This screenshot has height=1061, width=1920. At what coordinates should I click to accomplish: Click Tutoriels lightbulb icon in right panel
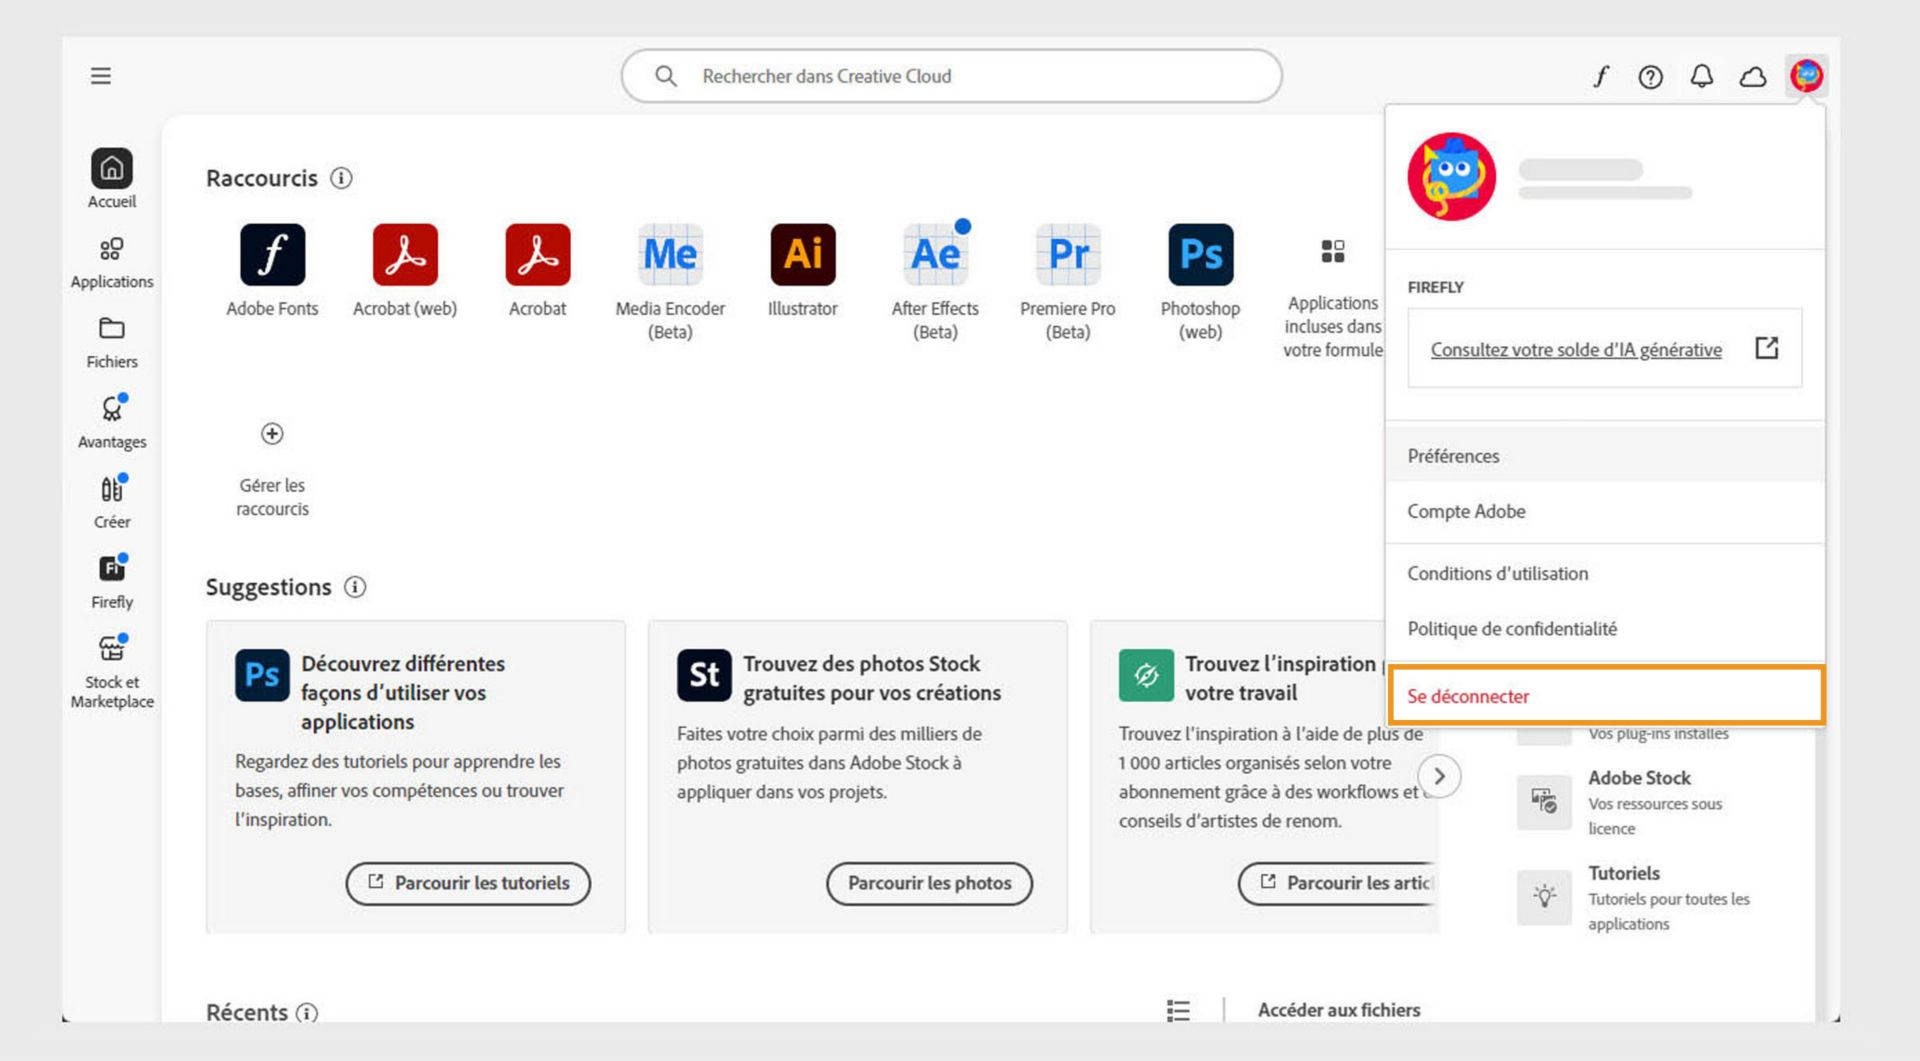1544,897
